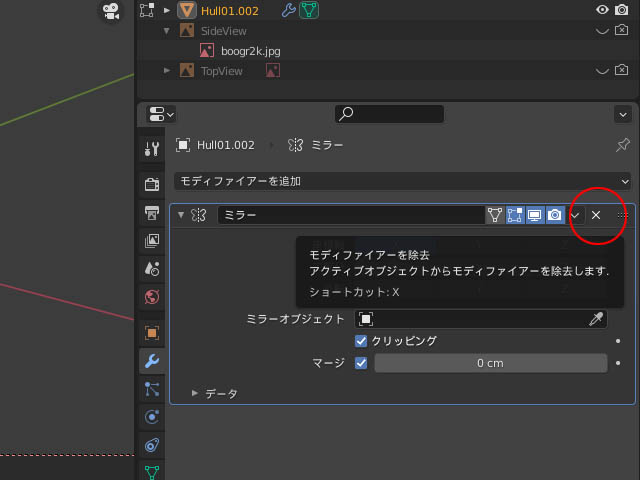The height and width of the screenshot is (480, 640).
Task: Click Hull01.002 mesh data icon in outliner
Action: (309, 10)
